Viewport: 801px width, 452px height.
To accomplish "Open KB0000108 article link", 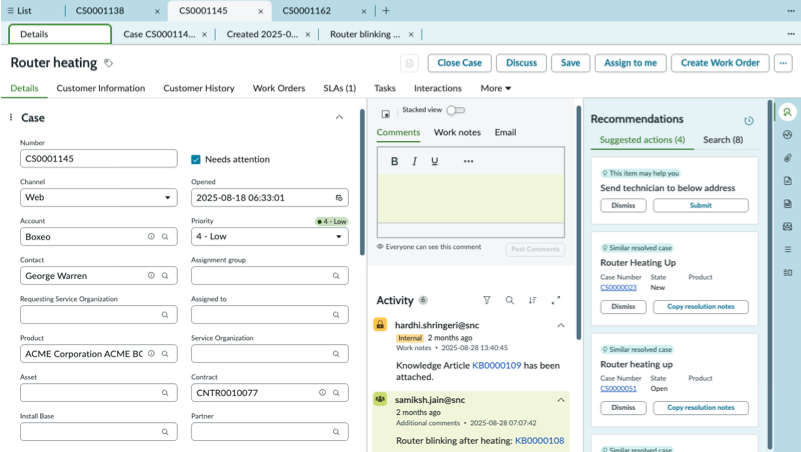I will pos(539,441).
